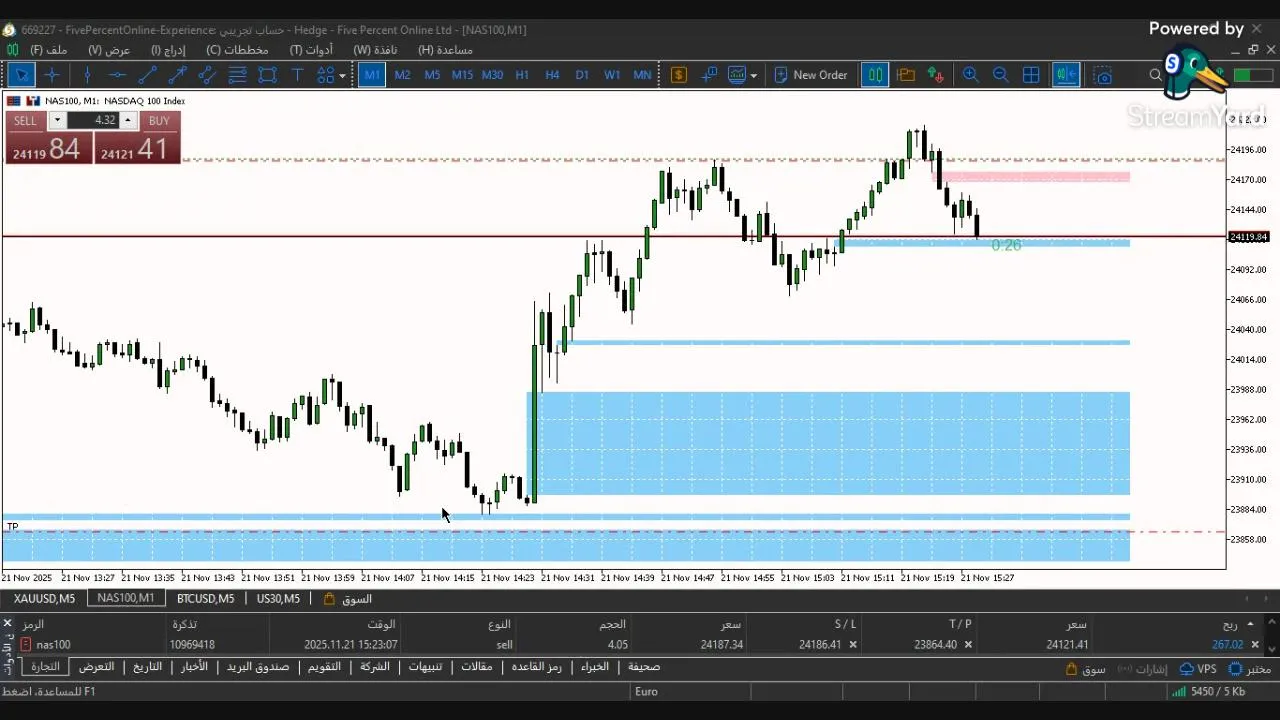Open the التقويم calendar tab

tap(324, 667)
